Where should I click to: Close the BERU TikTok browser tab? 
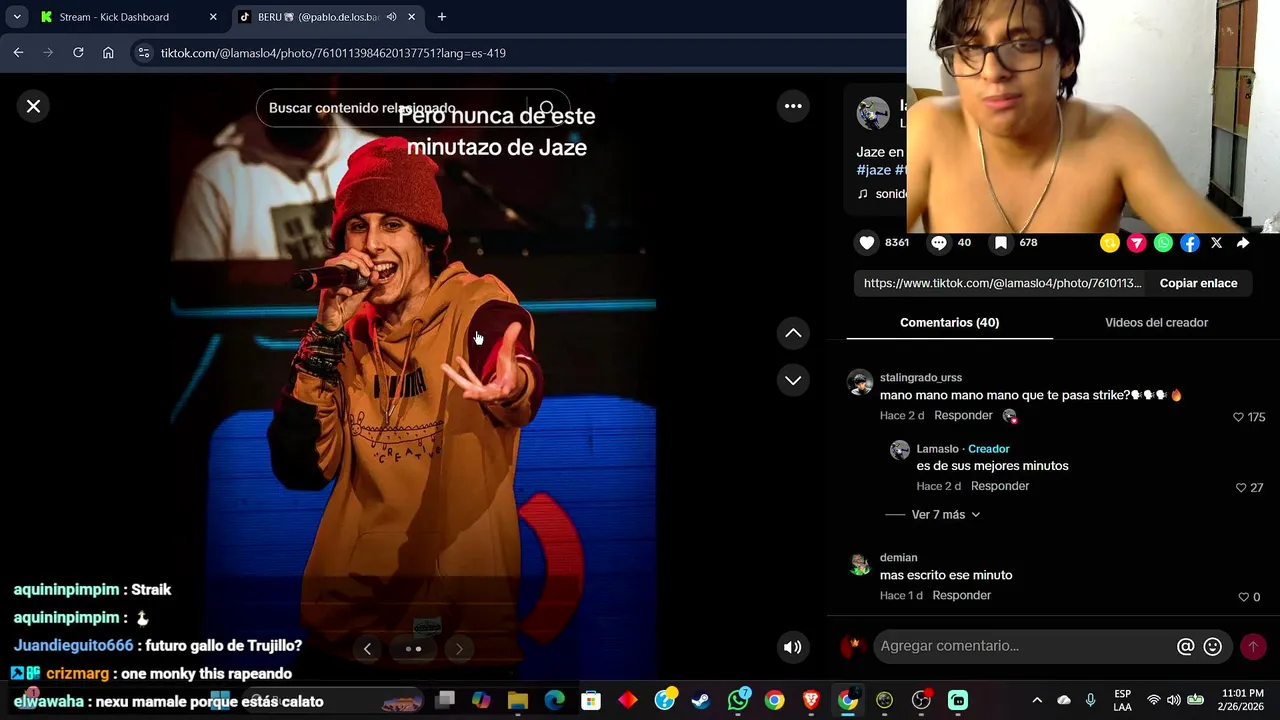(x=411, y=17)
